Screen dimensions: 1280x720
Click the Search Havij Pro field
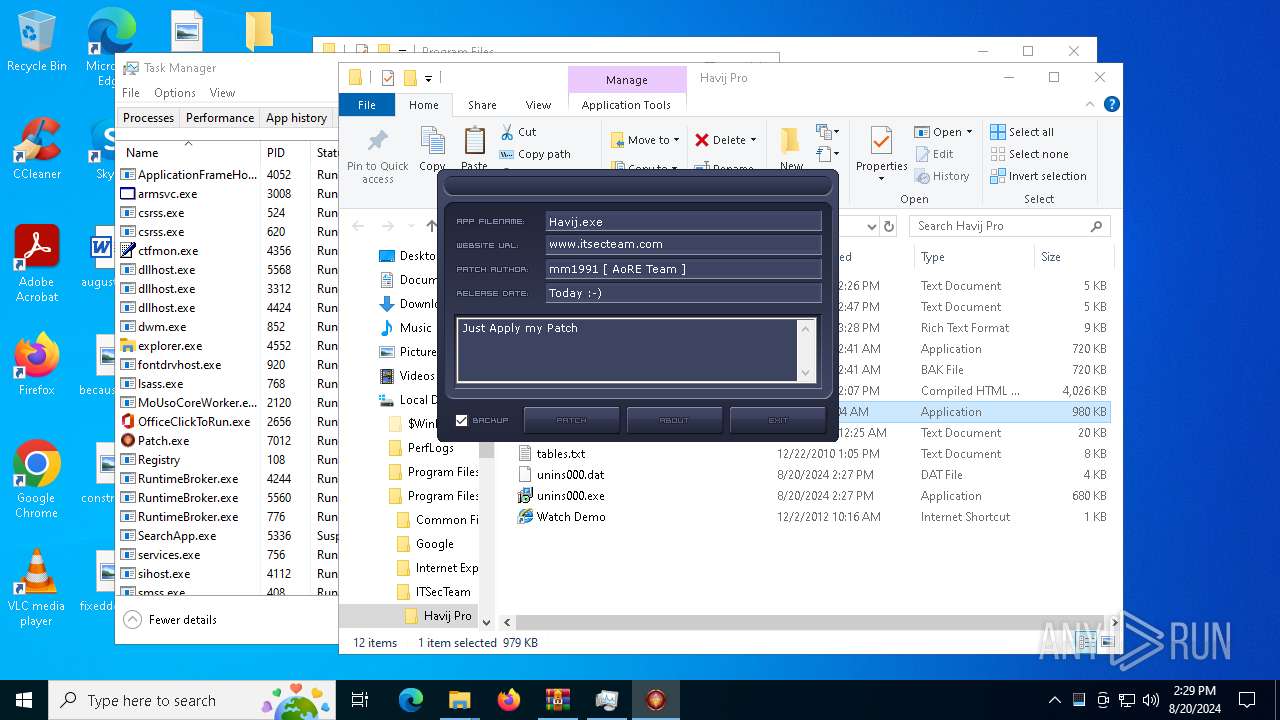(1010, 226)
